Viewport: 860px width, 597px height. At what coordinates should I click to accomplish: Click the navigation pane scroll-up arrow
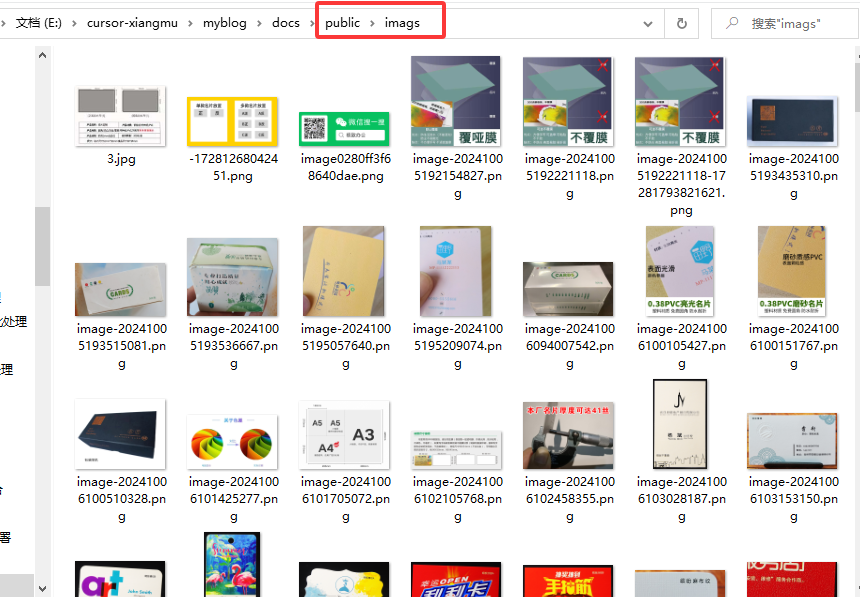coord(43,55)
